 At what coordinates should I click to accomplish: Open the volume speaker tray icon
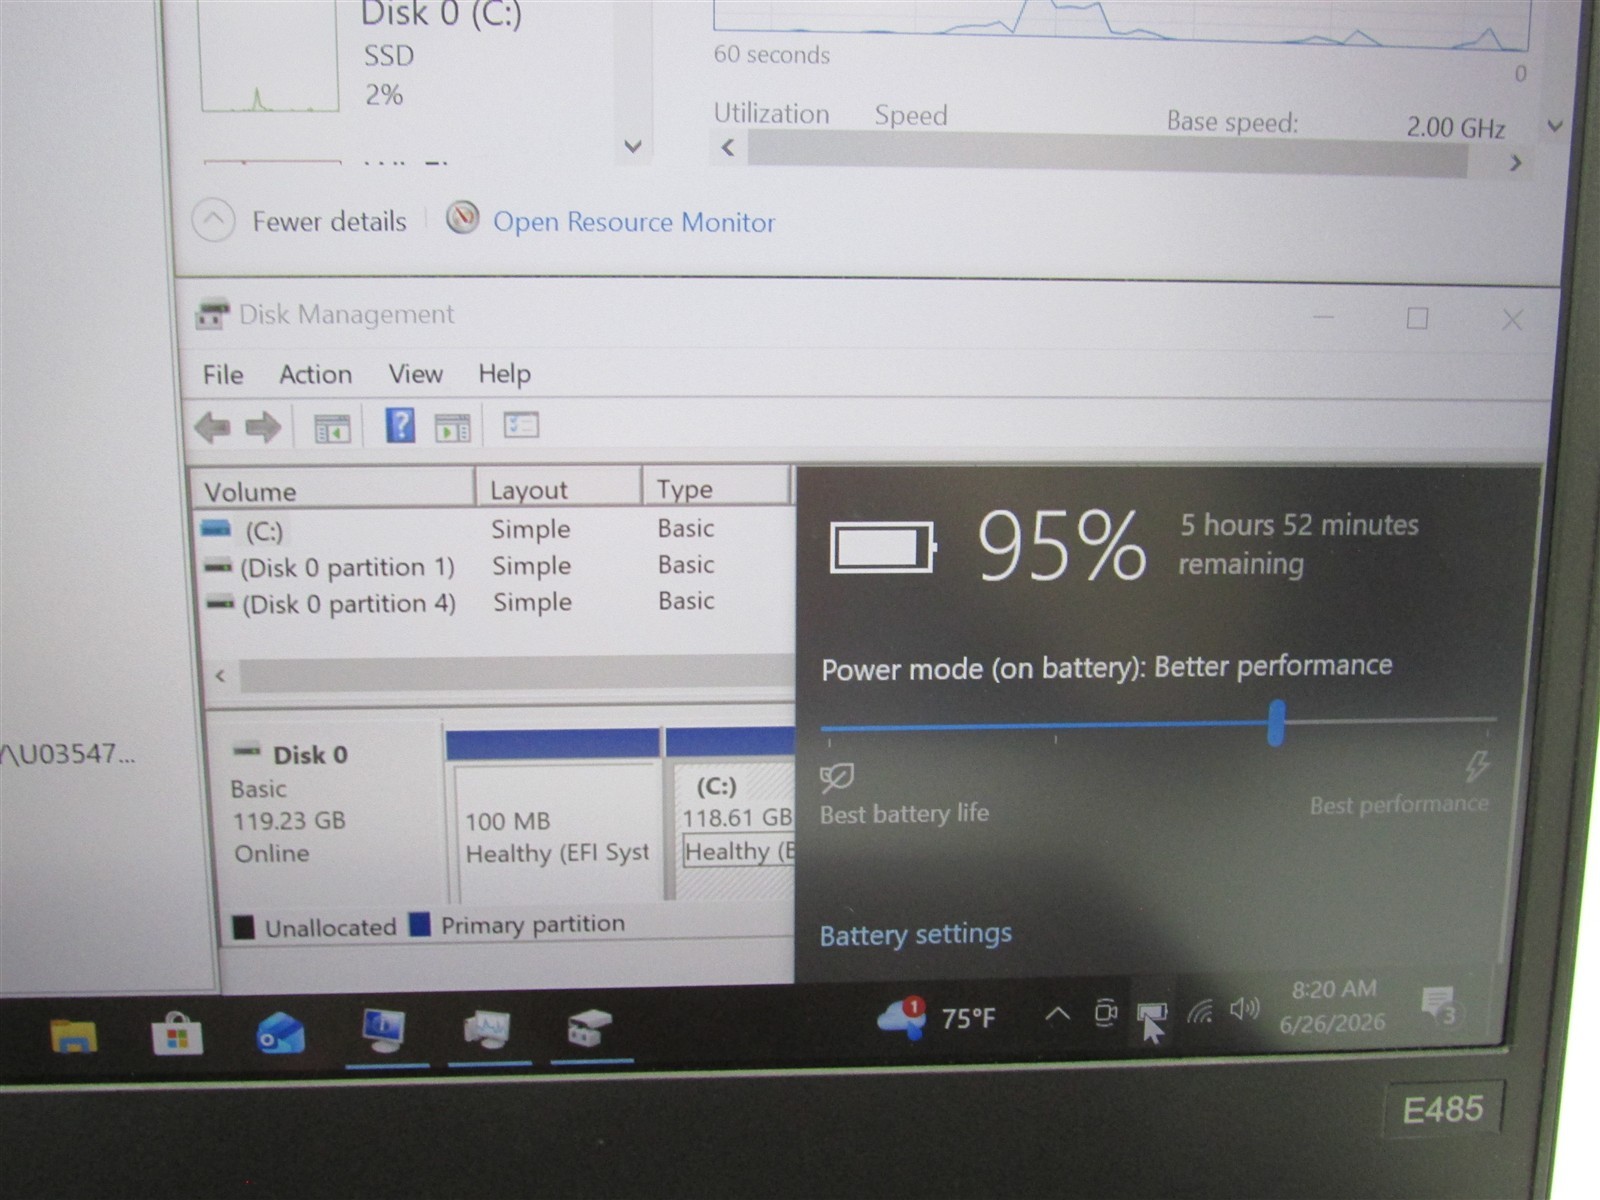point(1244,1009)
